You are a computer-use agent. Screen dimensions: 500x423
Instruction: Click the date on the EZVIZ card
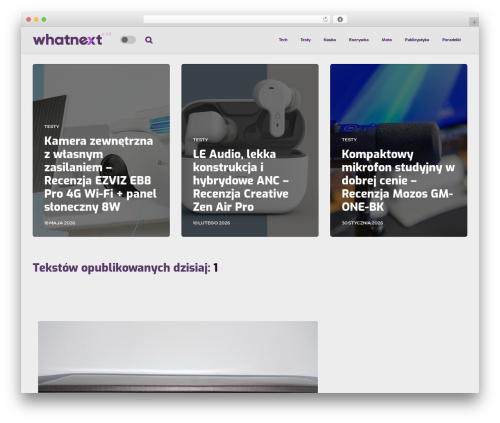click(x=60, y=223)
